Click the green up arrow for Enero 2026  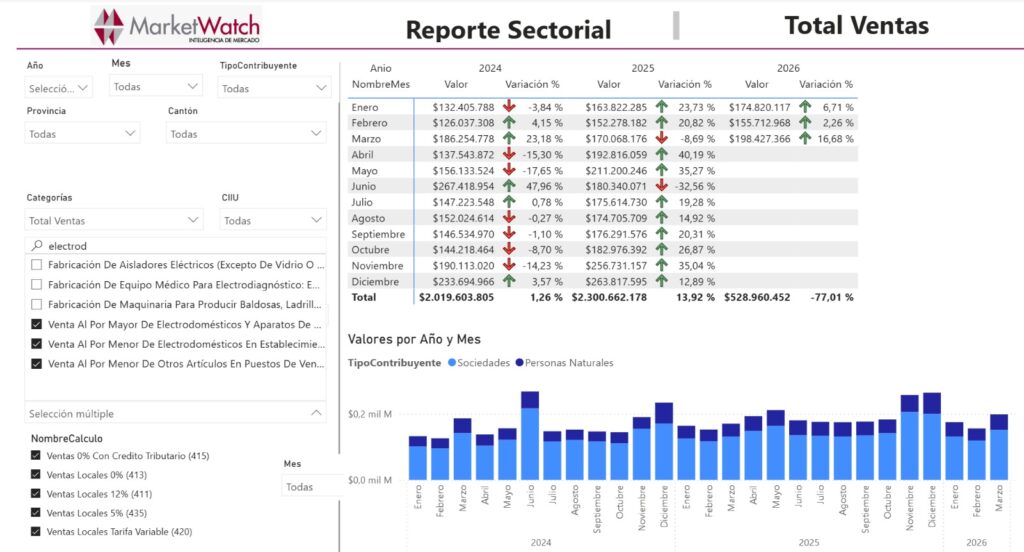pyautogui.click(x=805, y=106)
